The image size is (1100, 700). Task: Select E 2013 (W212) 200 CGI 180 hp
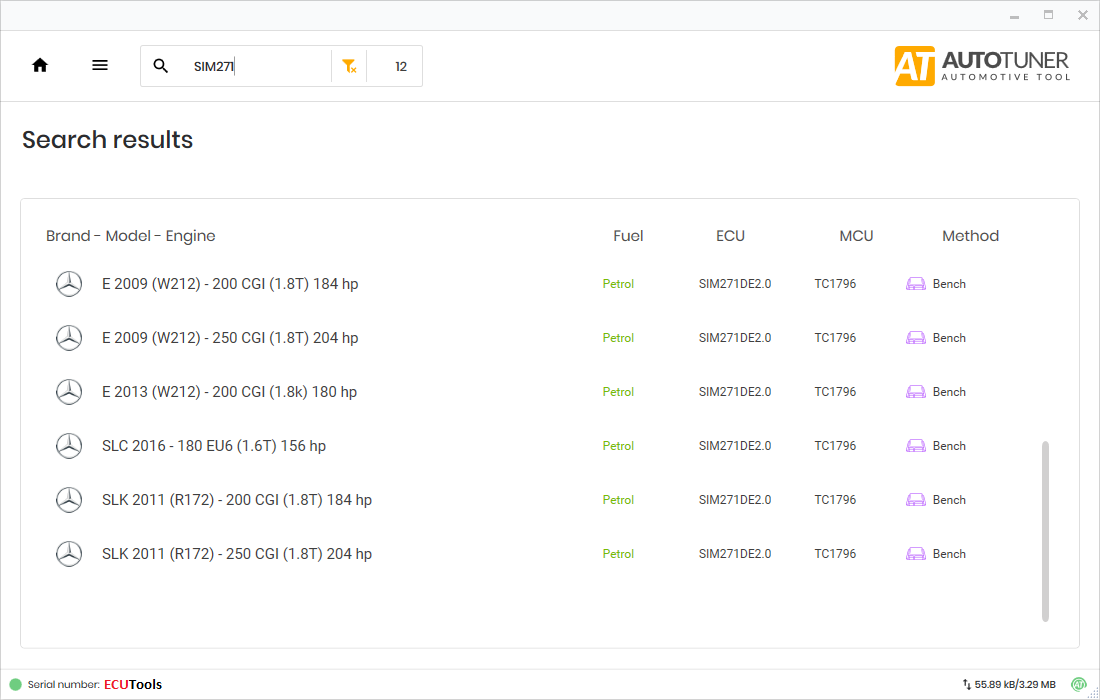pyautogui.click(x=229, y=392)
